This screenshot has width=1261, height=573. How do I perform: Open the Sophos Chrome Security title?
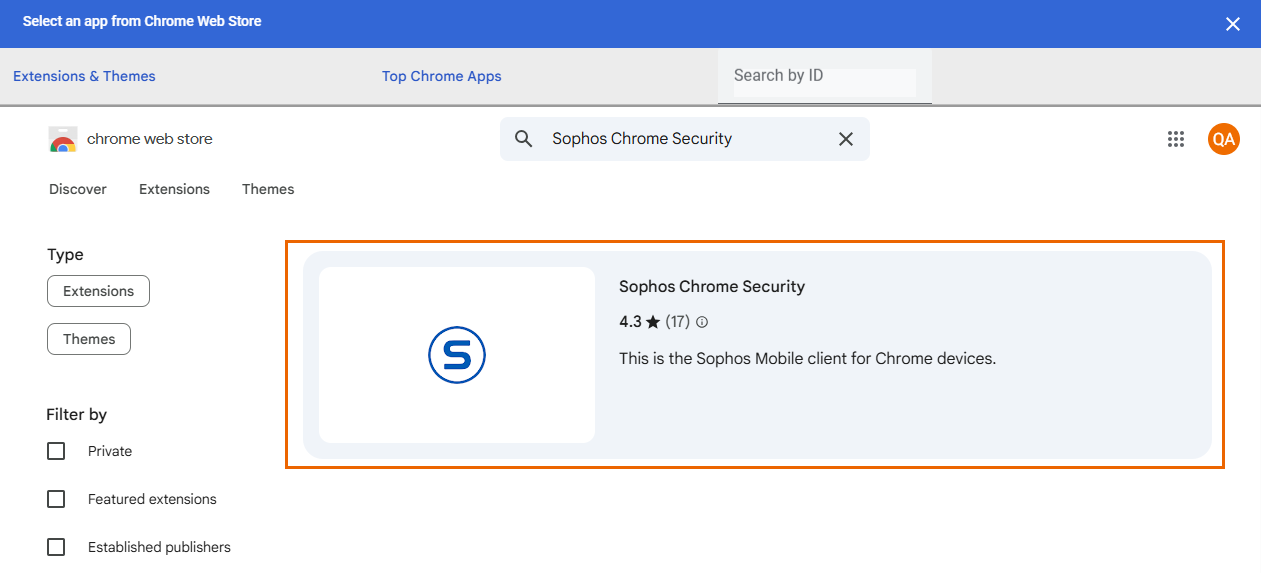click(x=711, y=287)
